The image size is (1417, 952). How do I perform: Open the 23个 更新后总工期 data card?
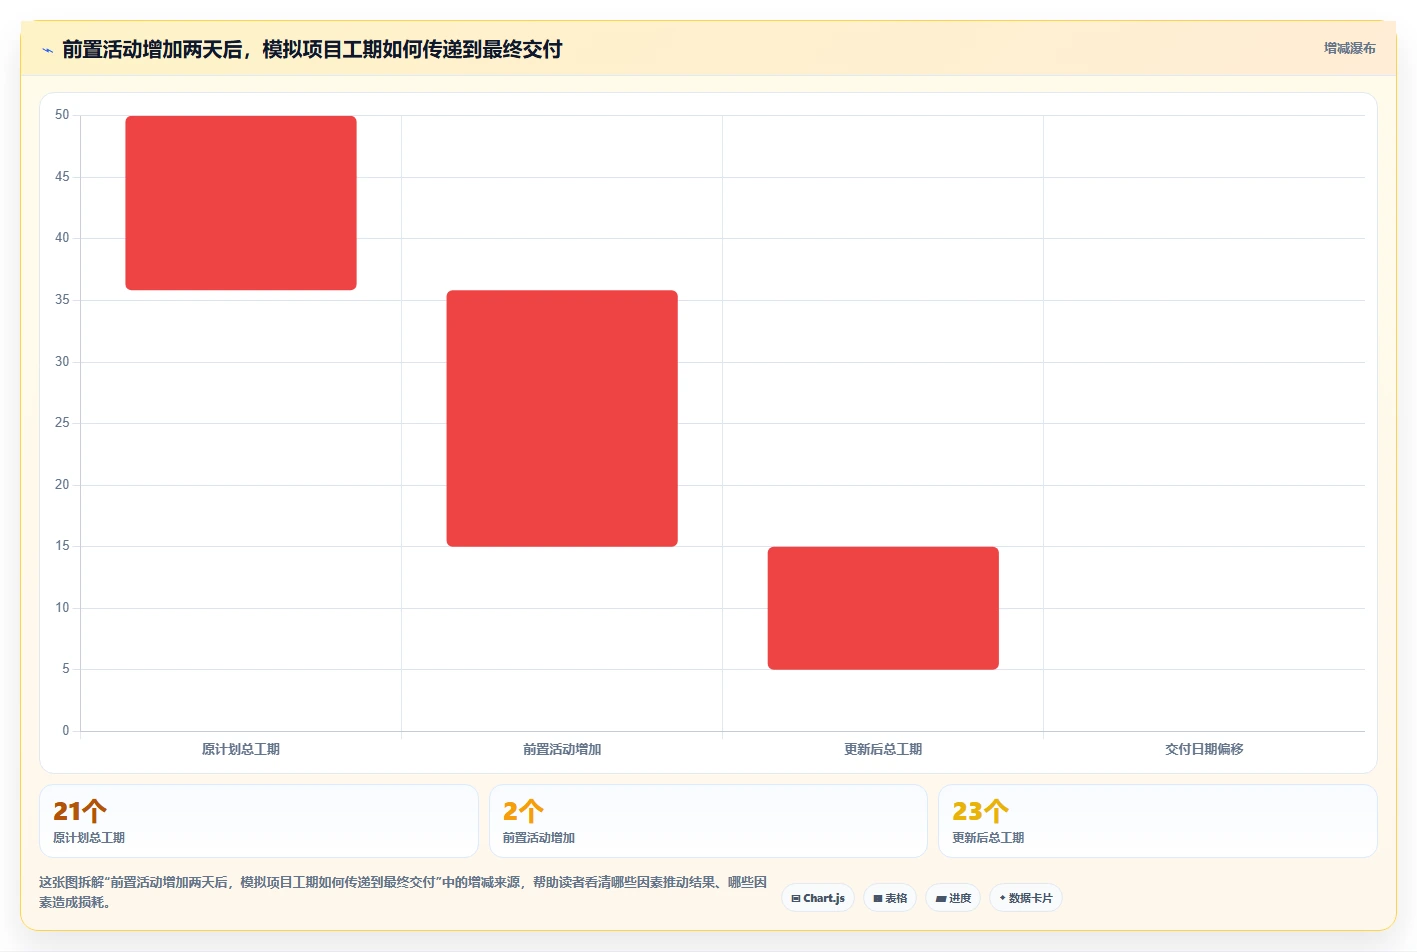1157,821
